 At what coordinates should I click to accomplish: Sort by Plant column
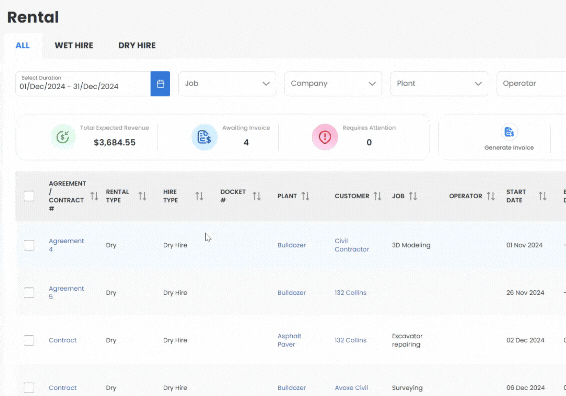click(x=305, y=196)
